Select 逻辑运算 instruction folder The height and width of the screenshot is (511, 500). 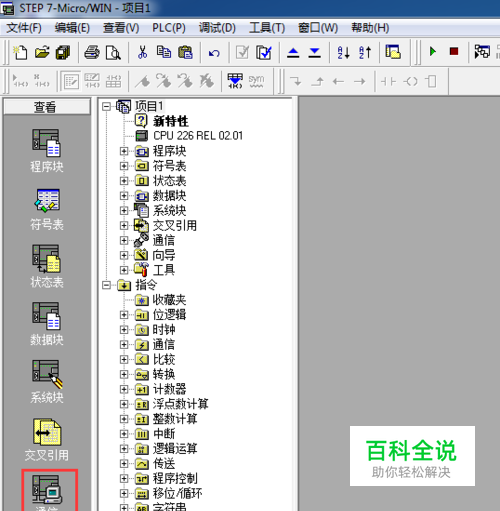coord(175,449)
